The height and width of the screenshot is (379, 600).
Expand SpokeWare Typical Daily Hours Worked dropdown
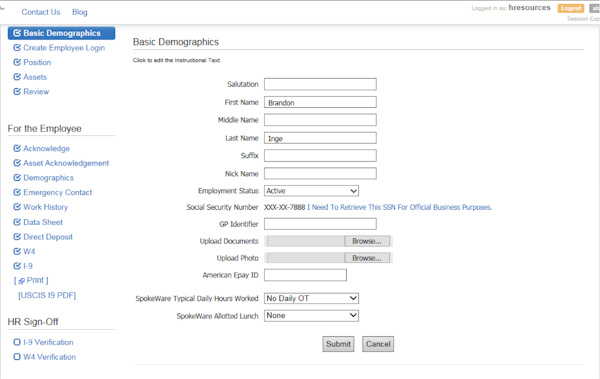(x=311, y=298)
